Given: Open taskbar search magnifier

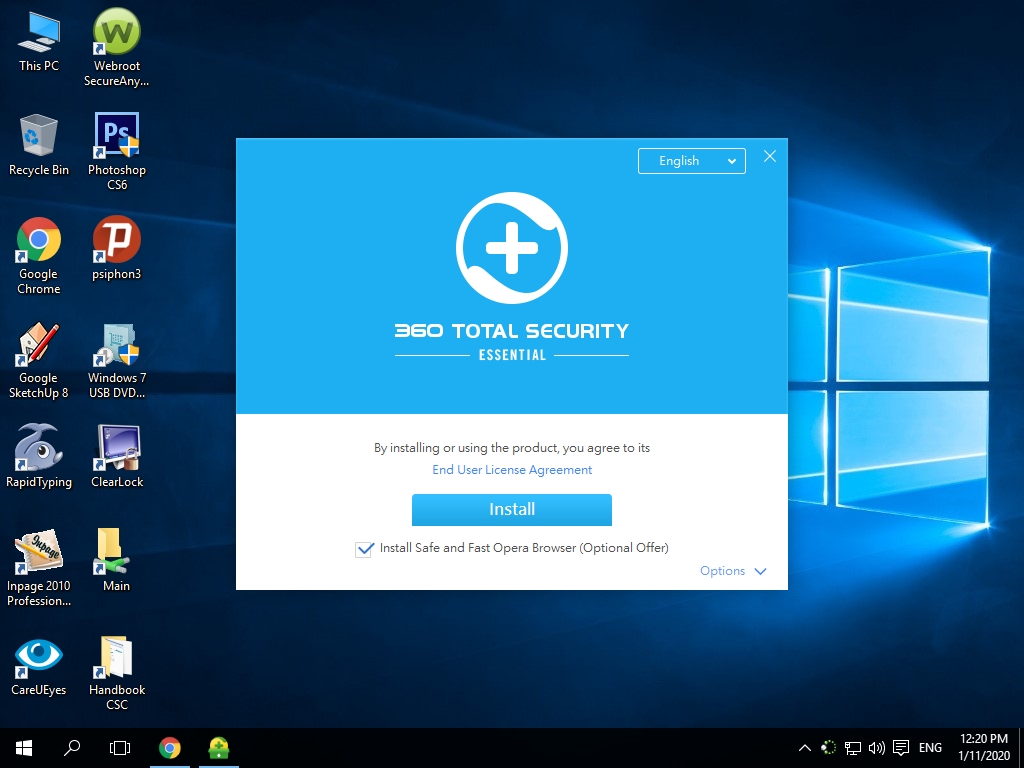Looking at the screenshot, I should tap(72, 748).
